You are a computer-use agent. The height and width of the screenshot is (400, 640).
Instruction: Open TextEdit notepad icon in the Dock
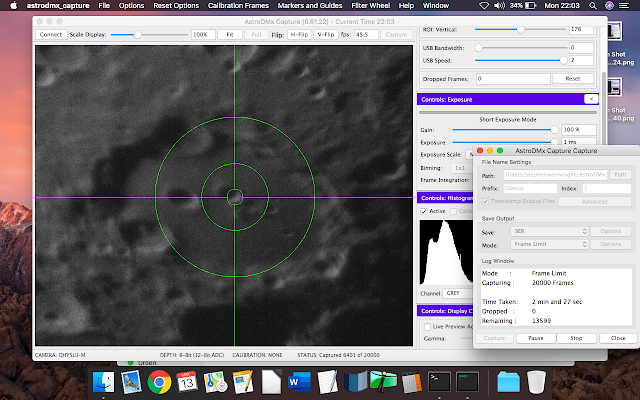point(327,382)
